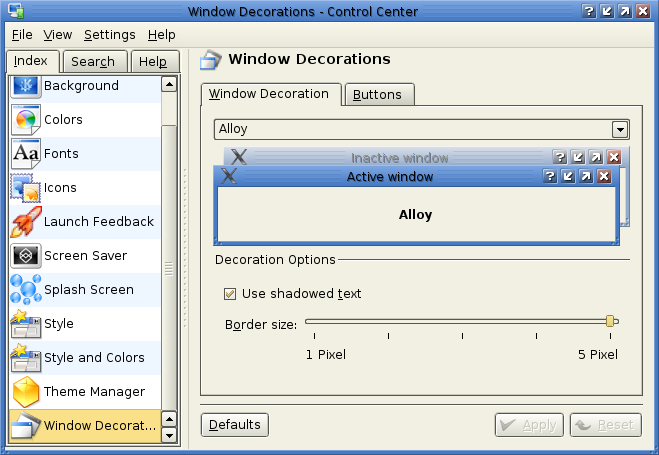Click help button in Active window preview
This screenshot has width=659, height=455.
[x=550, y=176]
